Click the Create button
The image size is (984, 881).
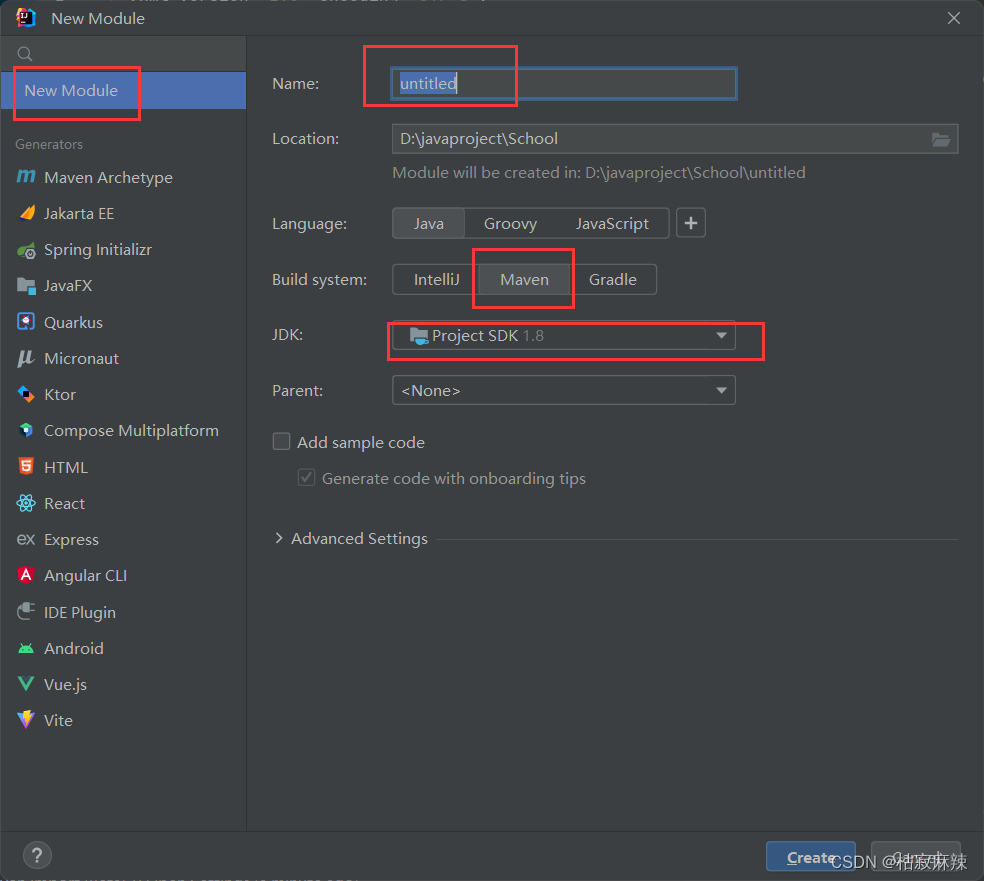811,857
